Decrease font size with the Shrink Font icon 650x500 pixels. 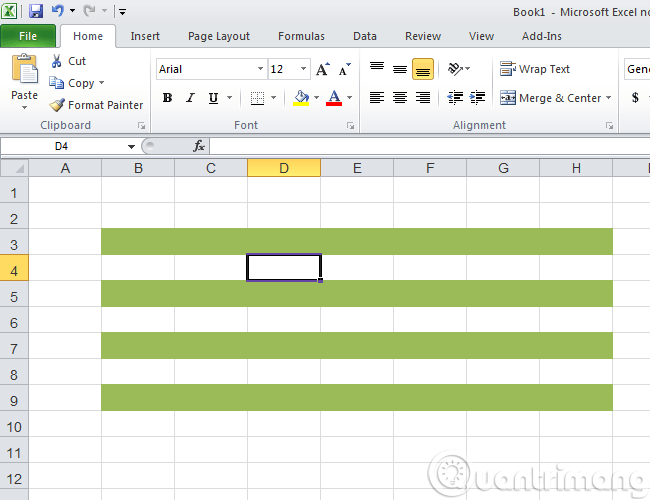coord(344,69)
